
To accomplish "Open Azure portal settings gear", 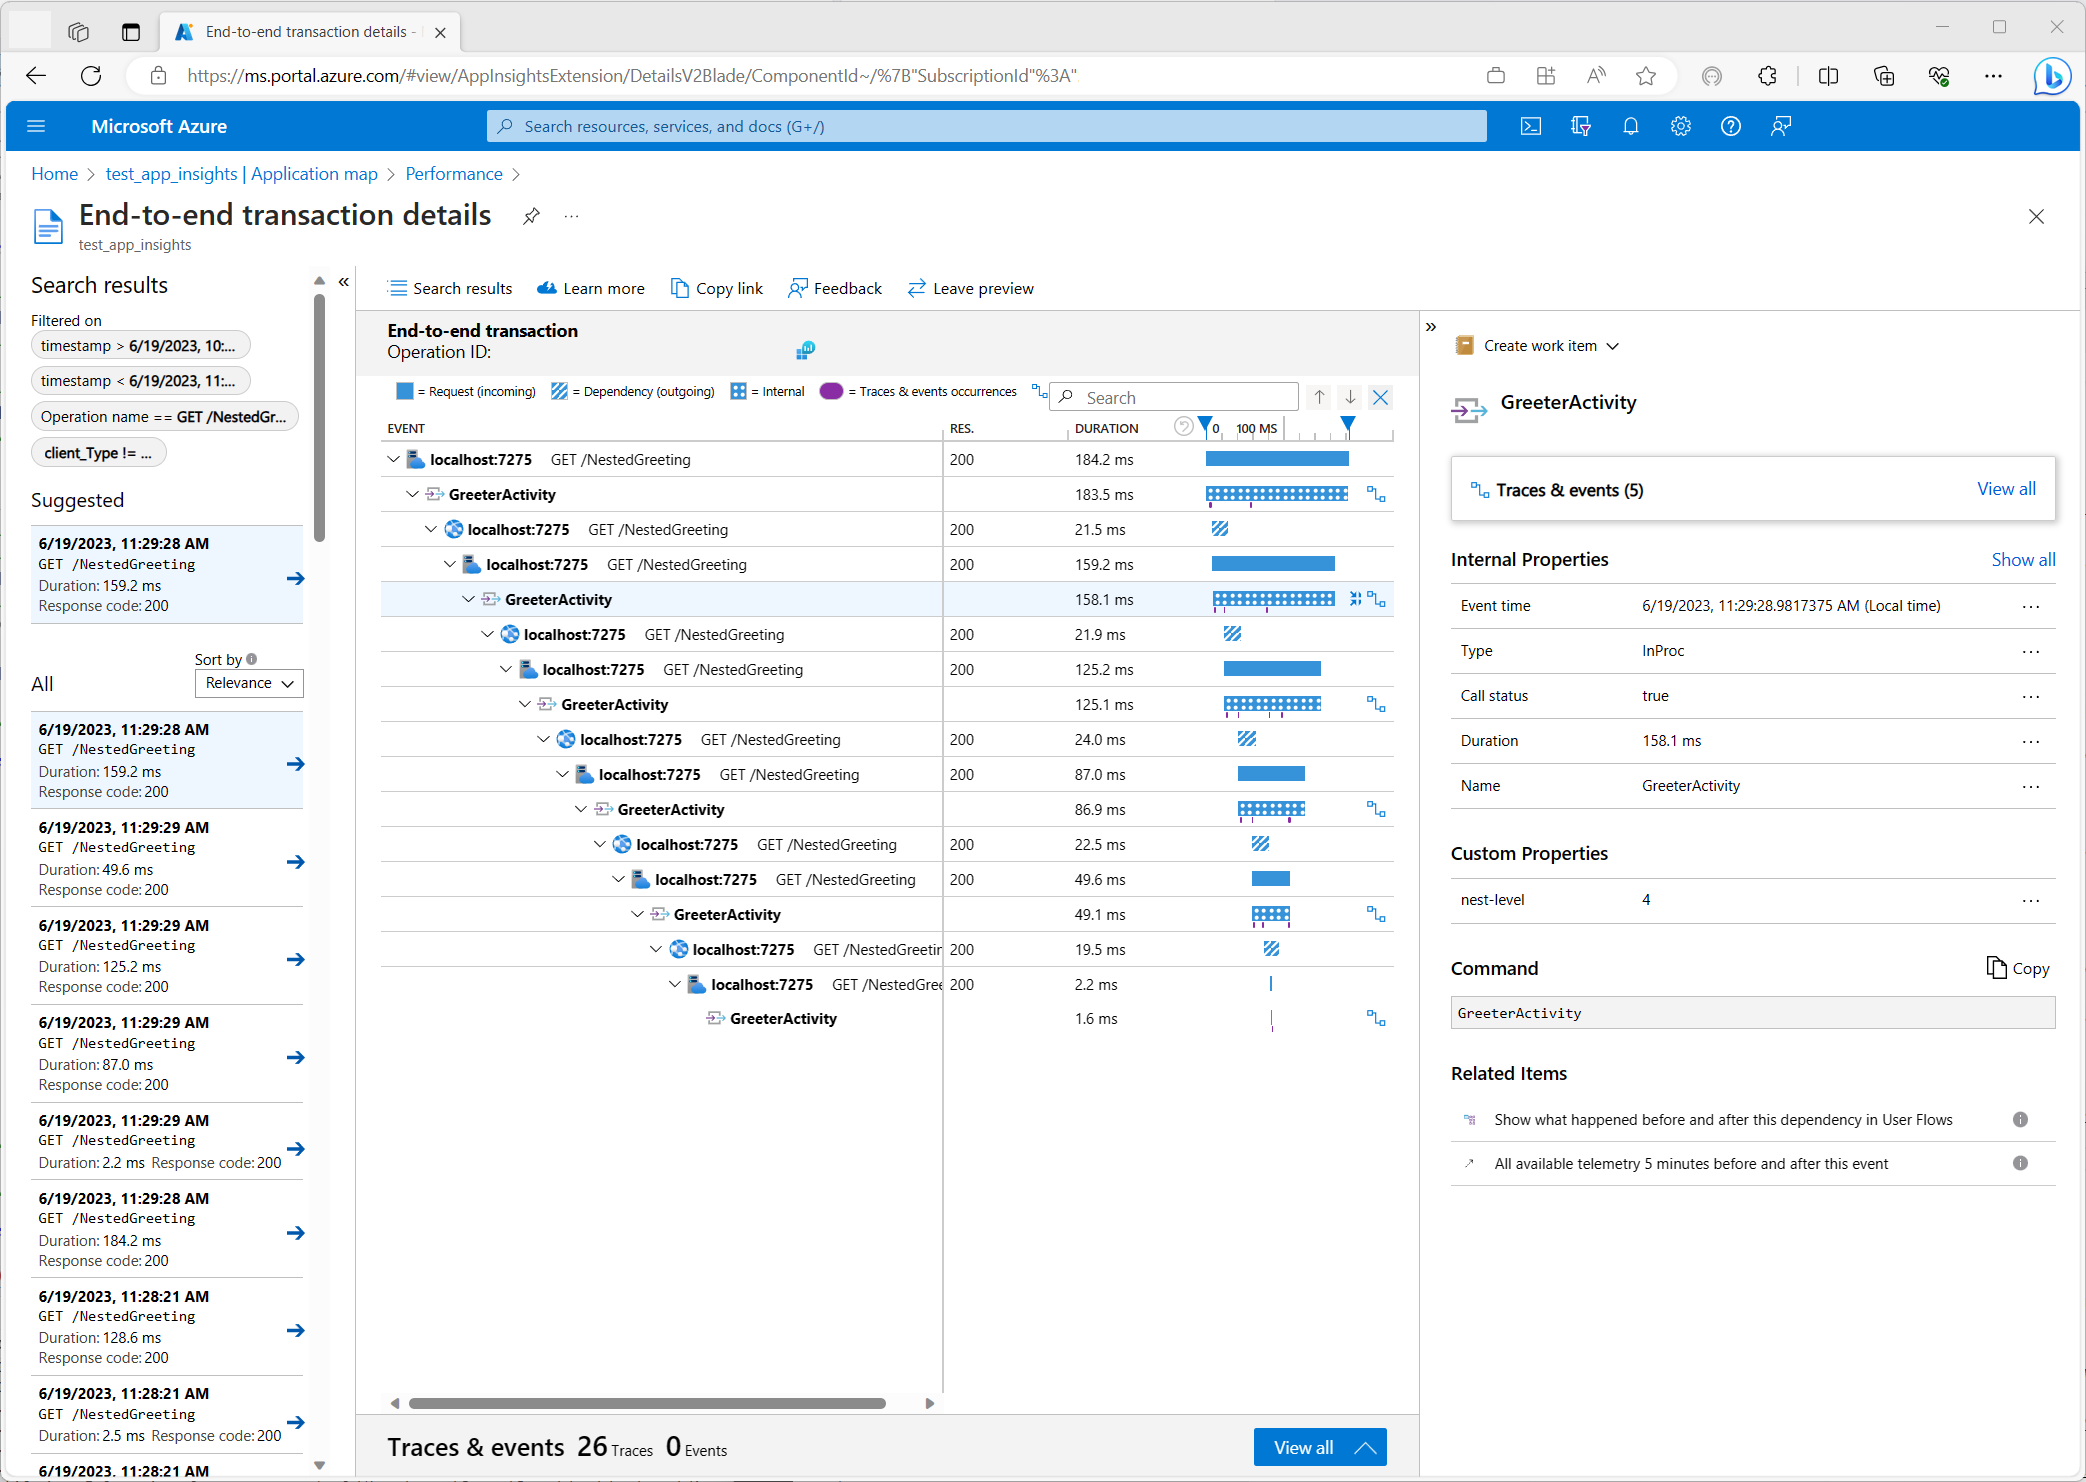I will (x=1680, y=126).
